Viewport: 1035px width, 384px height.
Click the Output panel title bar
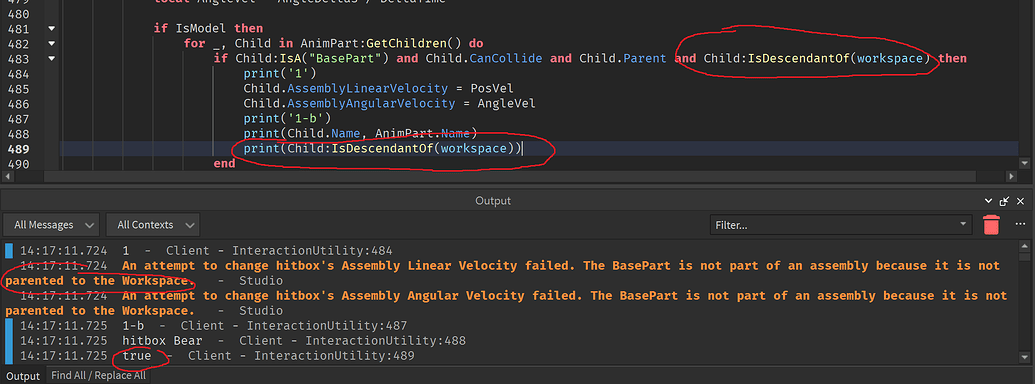492,201
